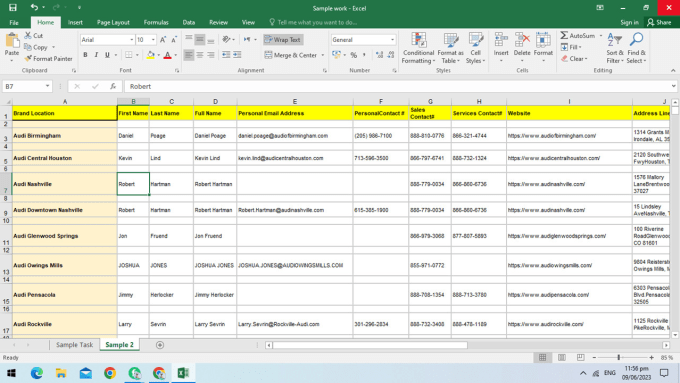Screen dimensions: 680x383
Task: Open Format as Table gallery
Action: coord(451,48)
